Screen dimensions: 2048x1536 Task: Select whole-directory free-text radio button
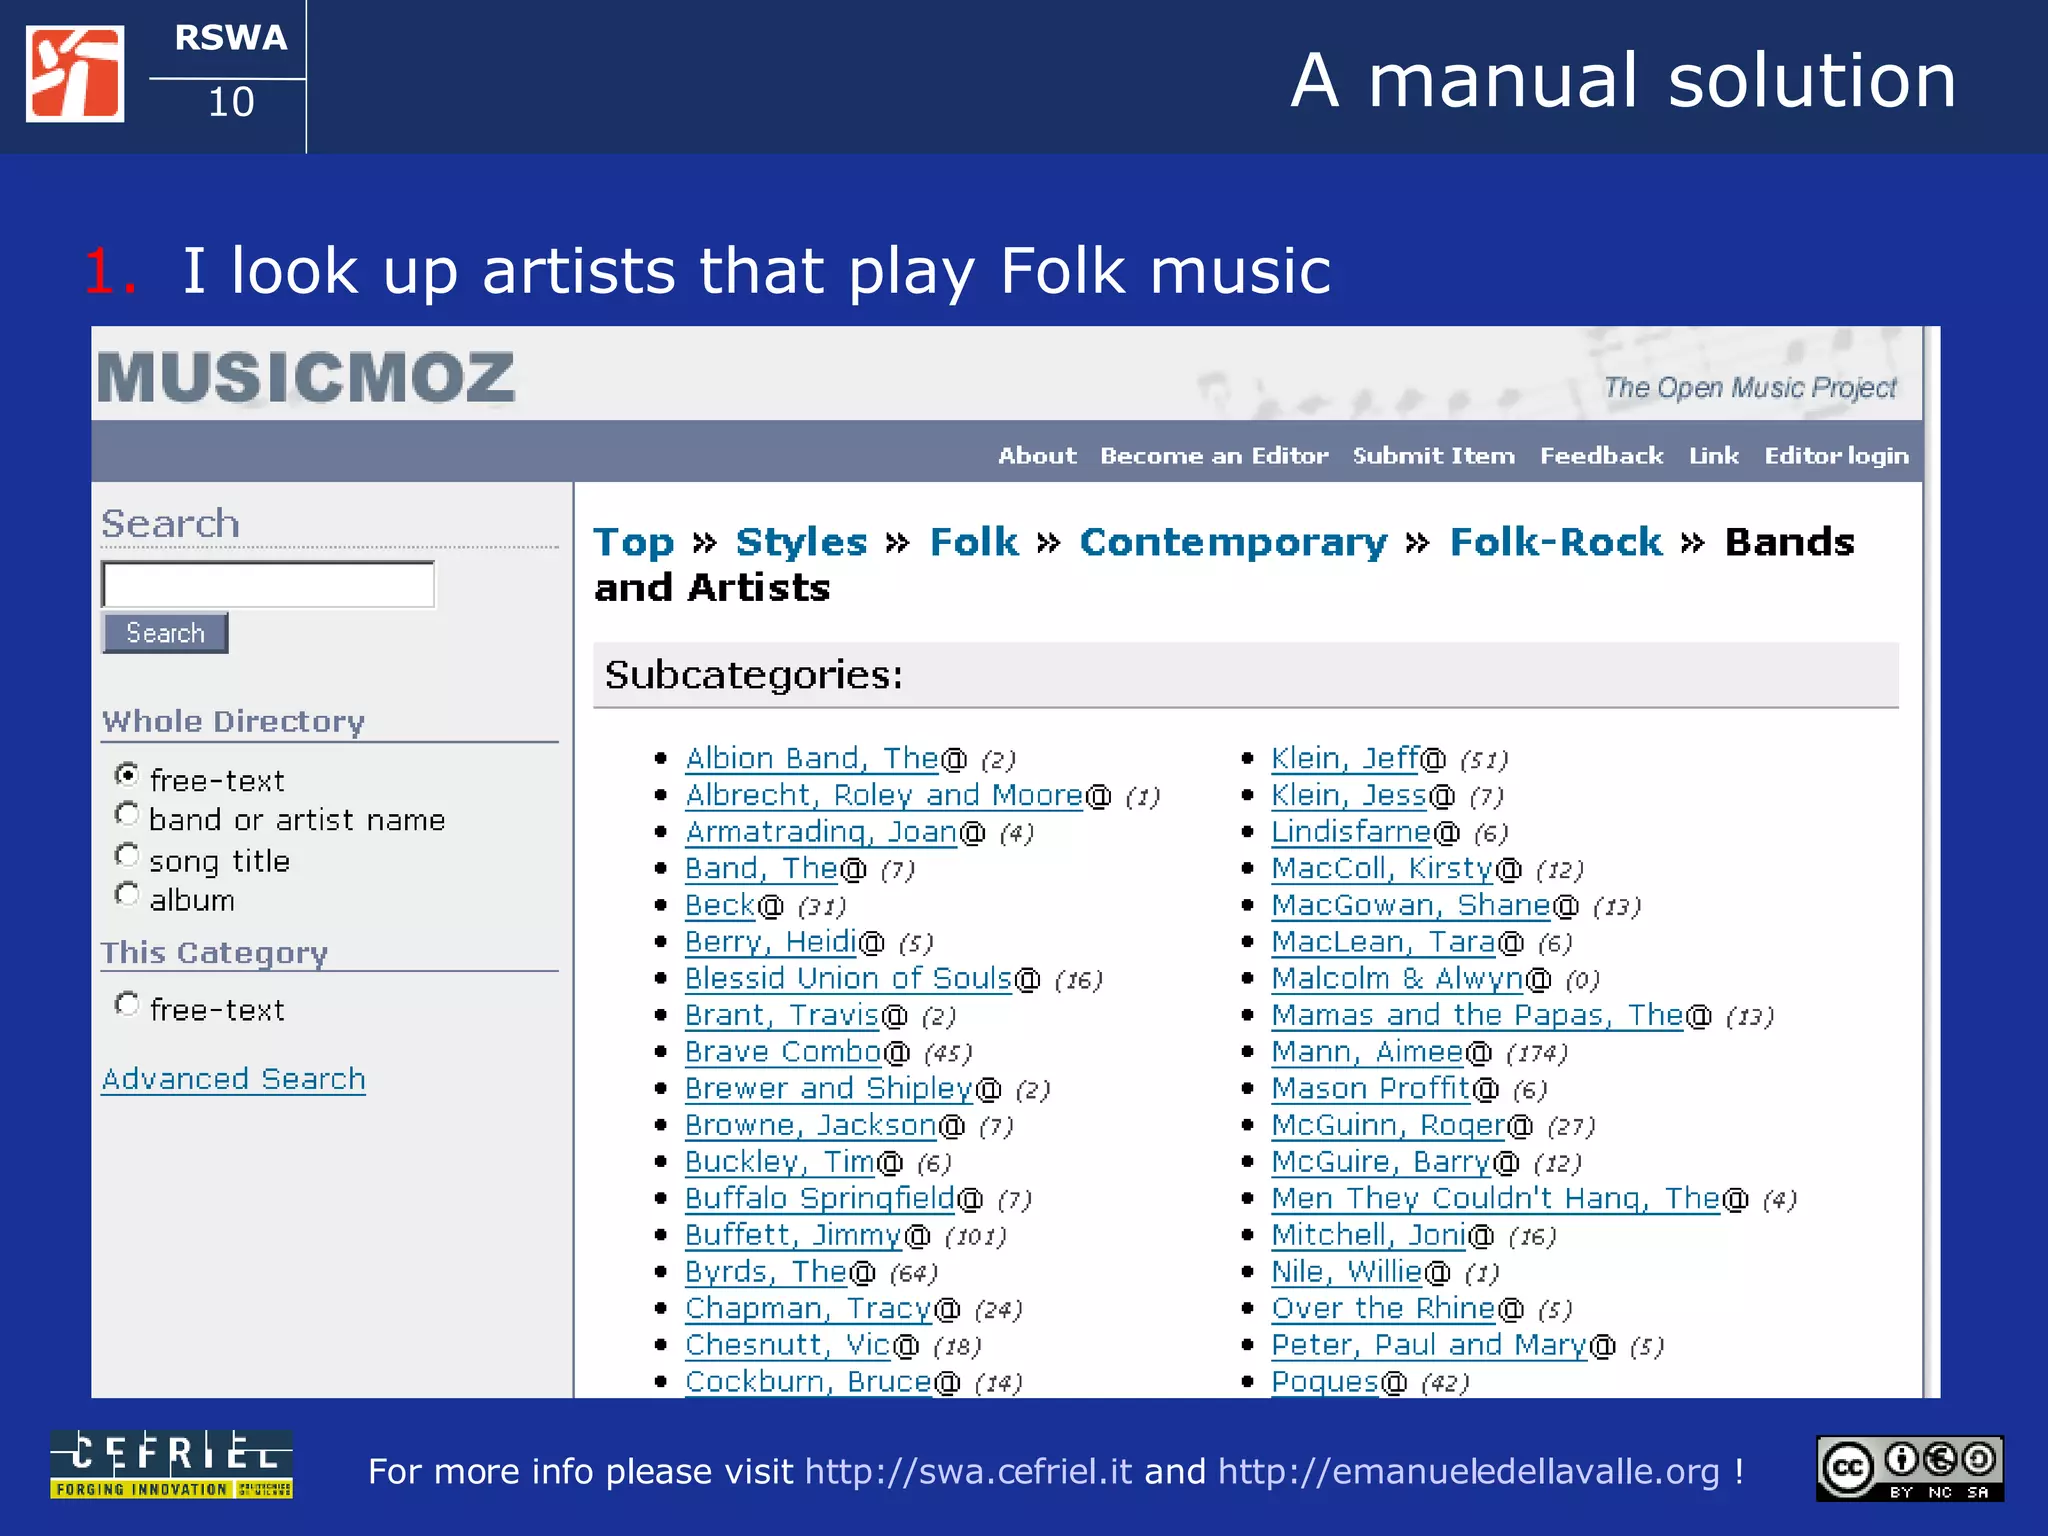127,775
